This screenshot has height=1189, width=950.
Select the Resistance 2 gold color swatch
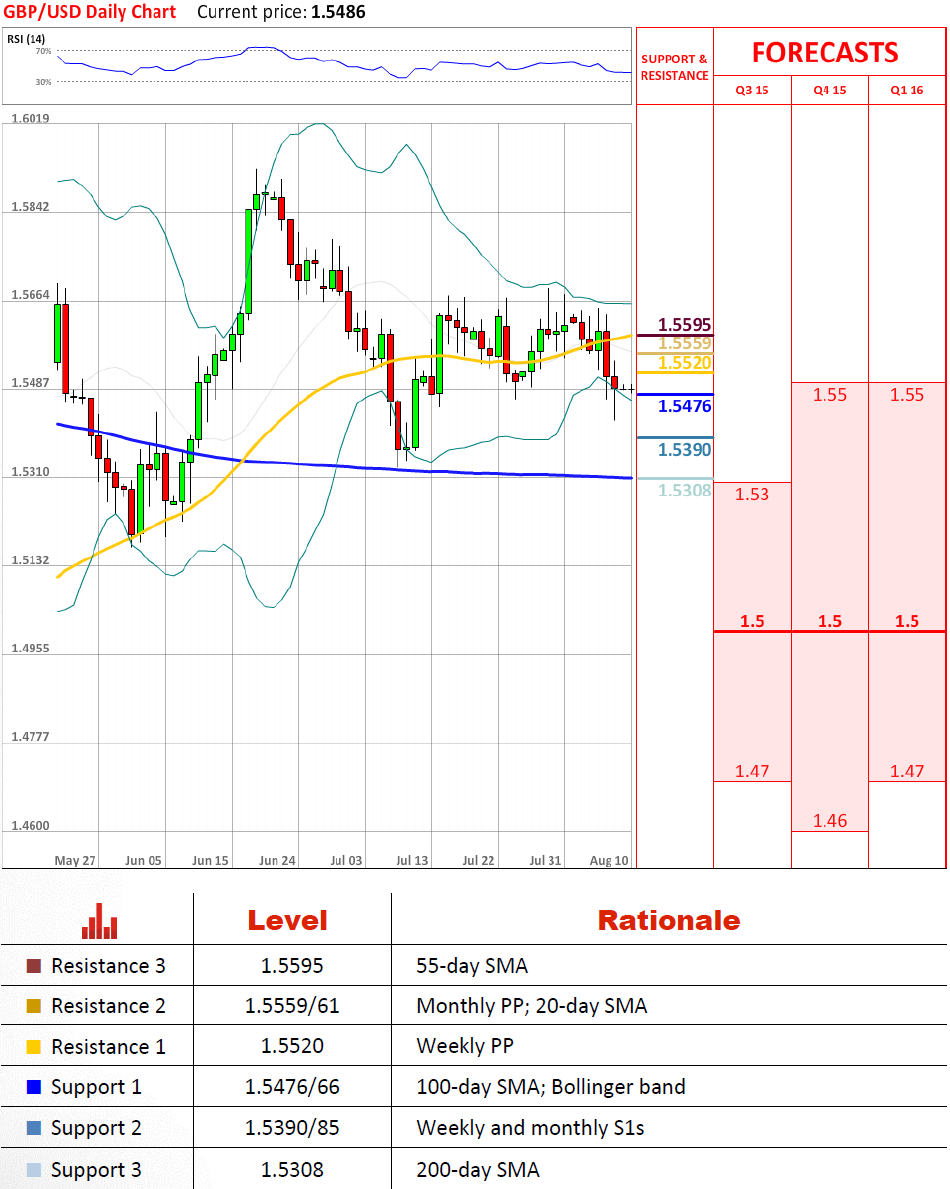click(33, 1006)
